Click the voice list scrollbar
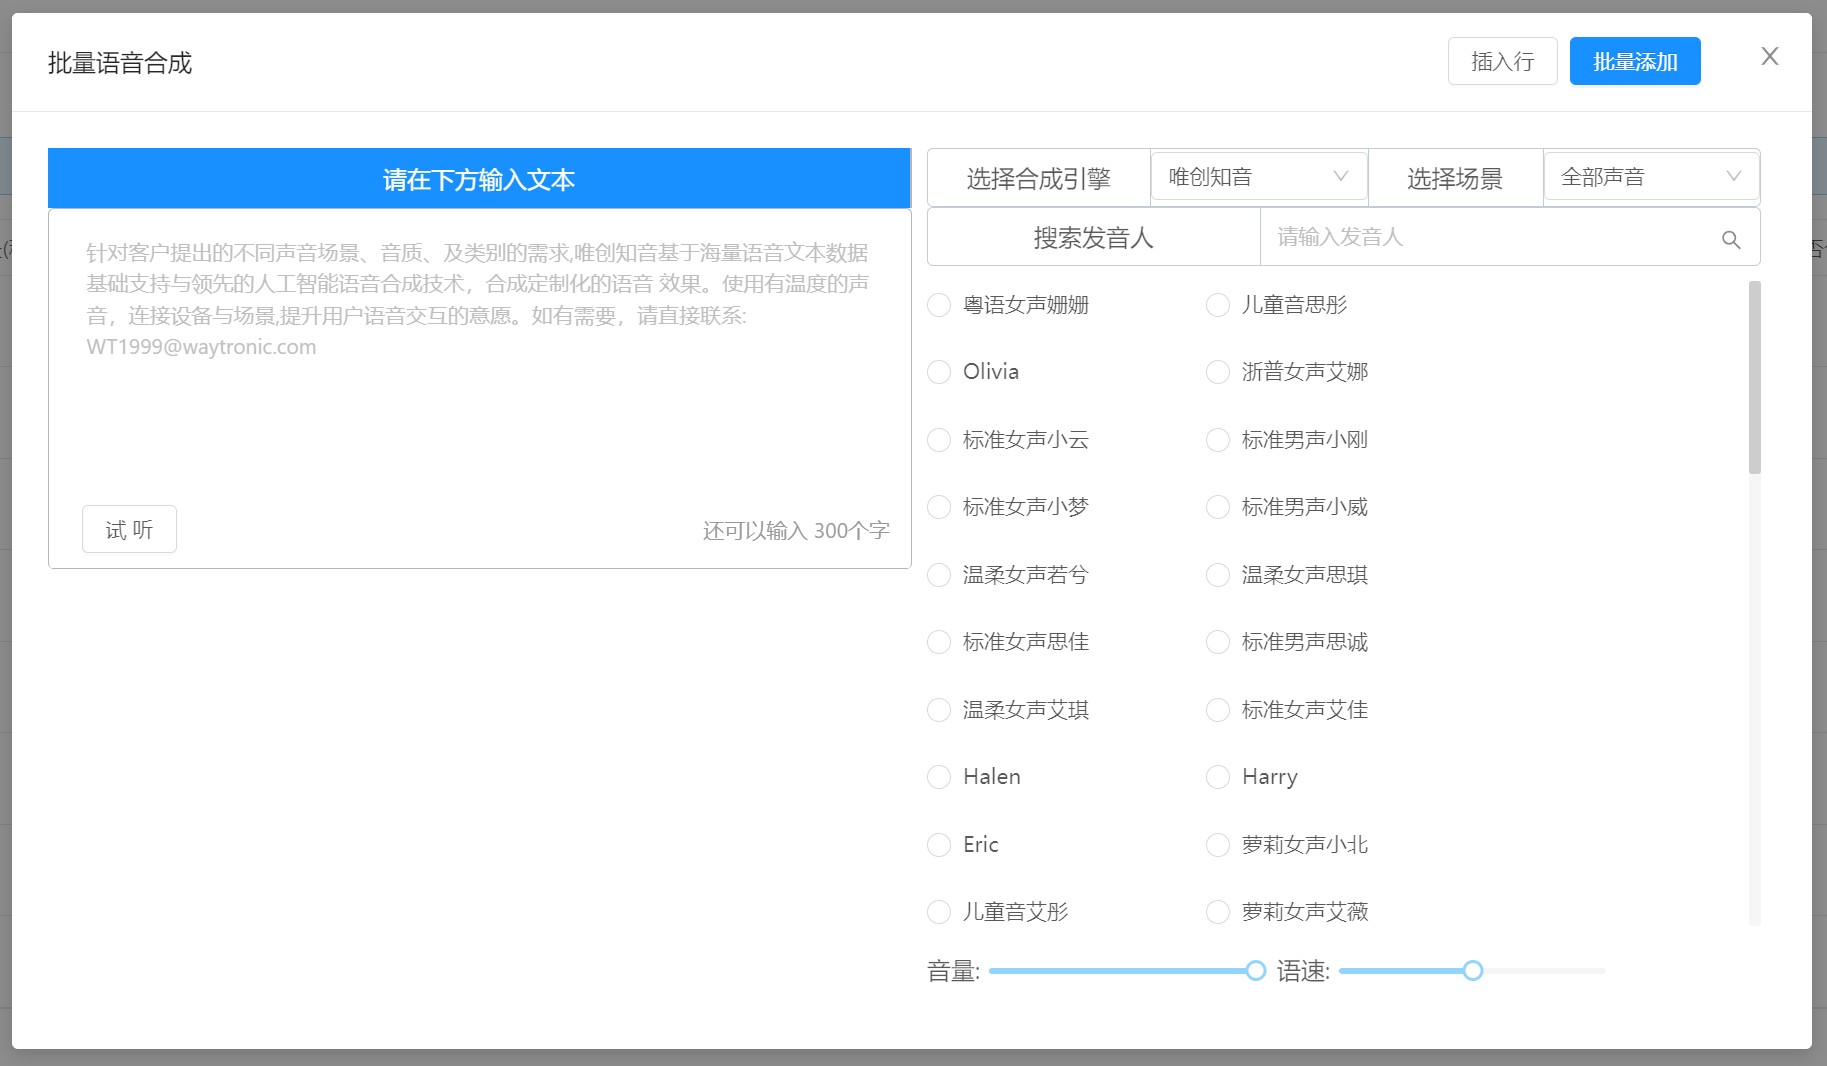 tap(1754, 378)
